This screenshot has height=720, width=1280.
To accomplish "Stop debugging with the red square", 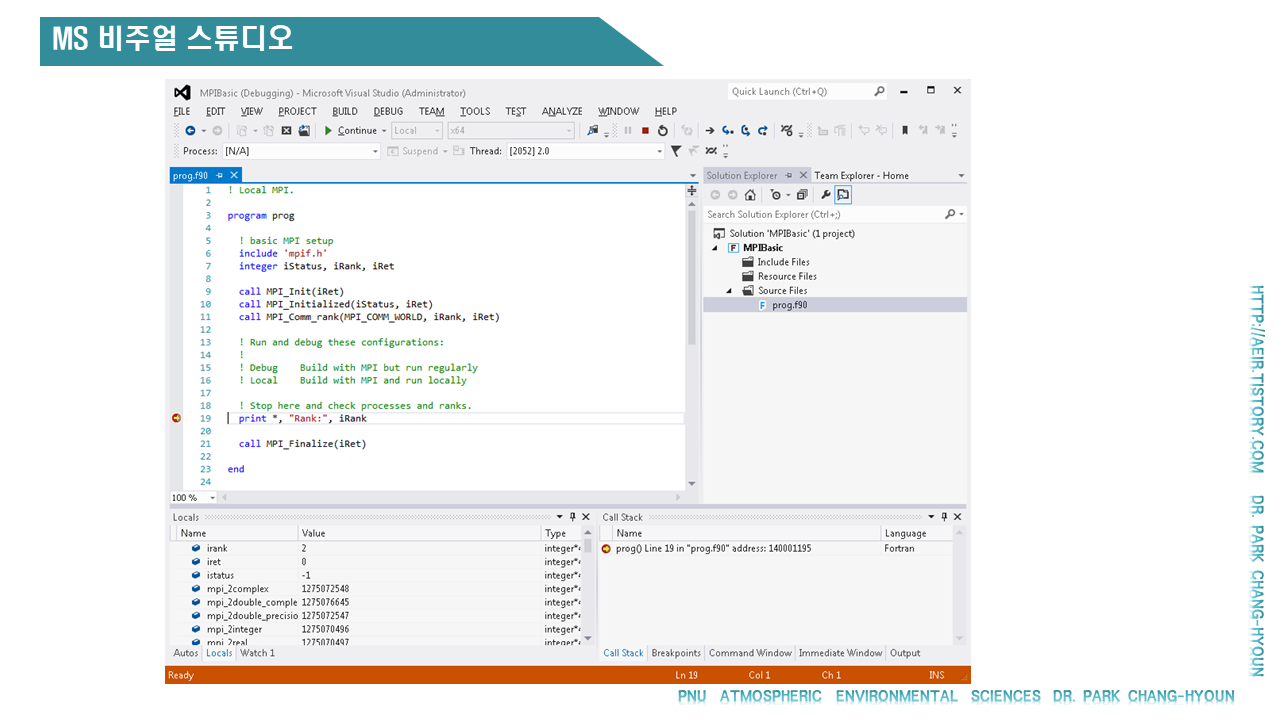I will click(x=645, y=130).
